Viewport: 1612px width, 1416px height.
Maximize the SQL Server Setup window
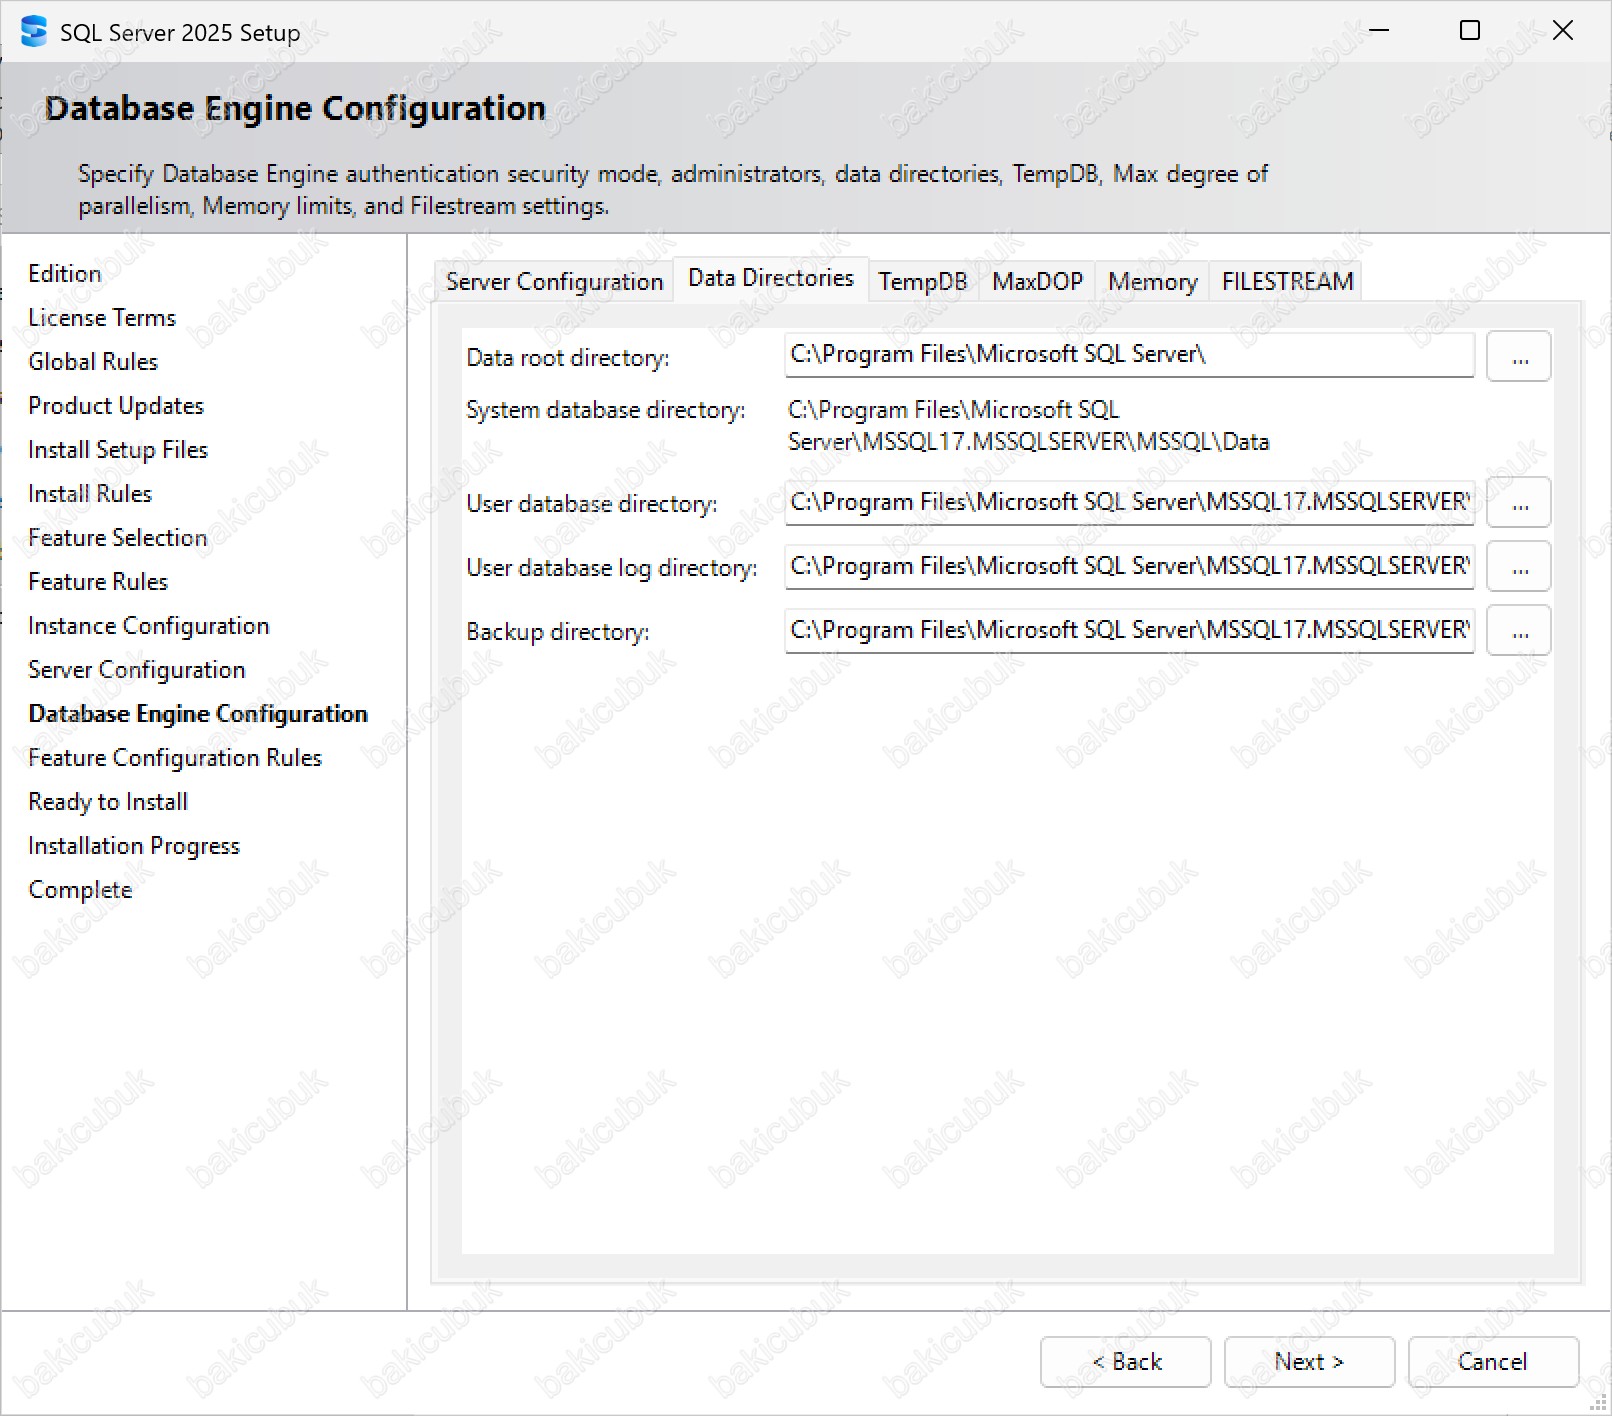pyautogui.click(x=1469, y=31)
